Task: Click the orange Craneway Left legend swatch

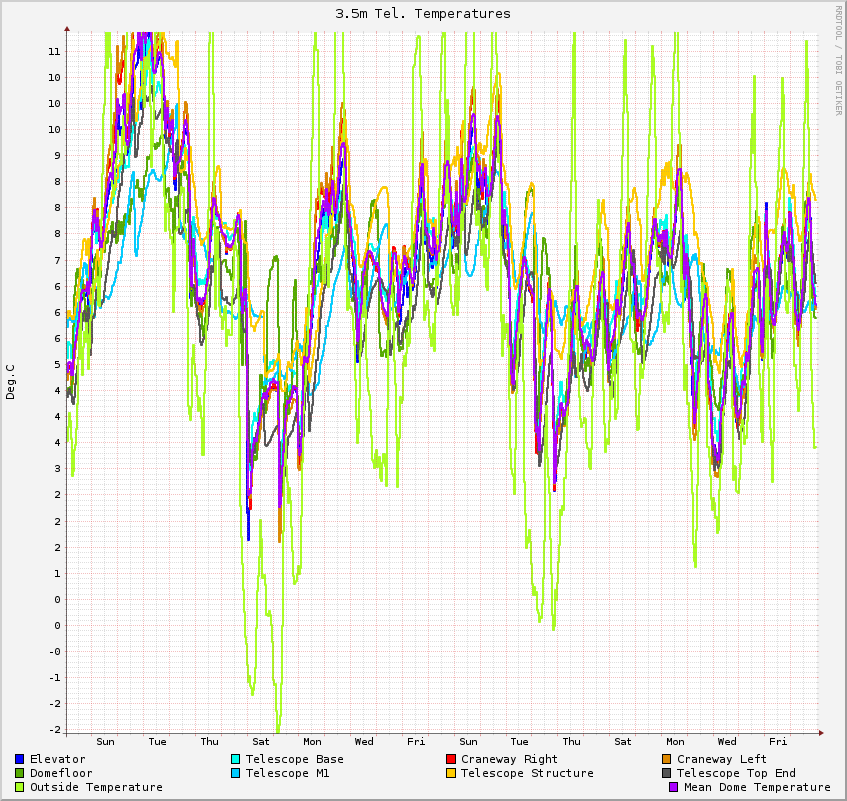Action: 667,759
